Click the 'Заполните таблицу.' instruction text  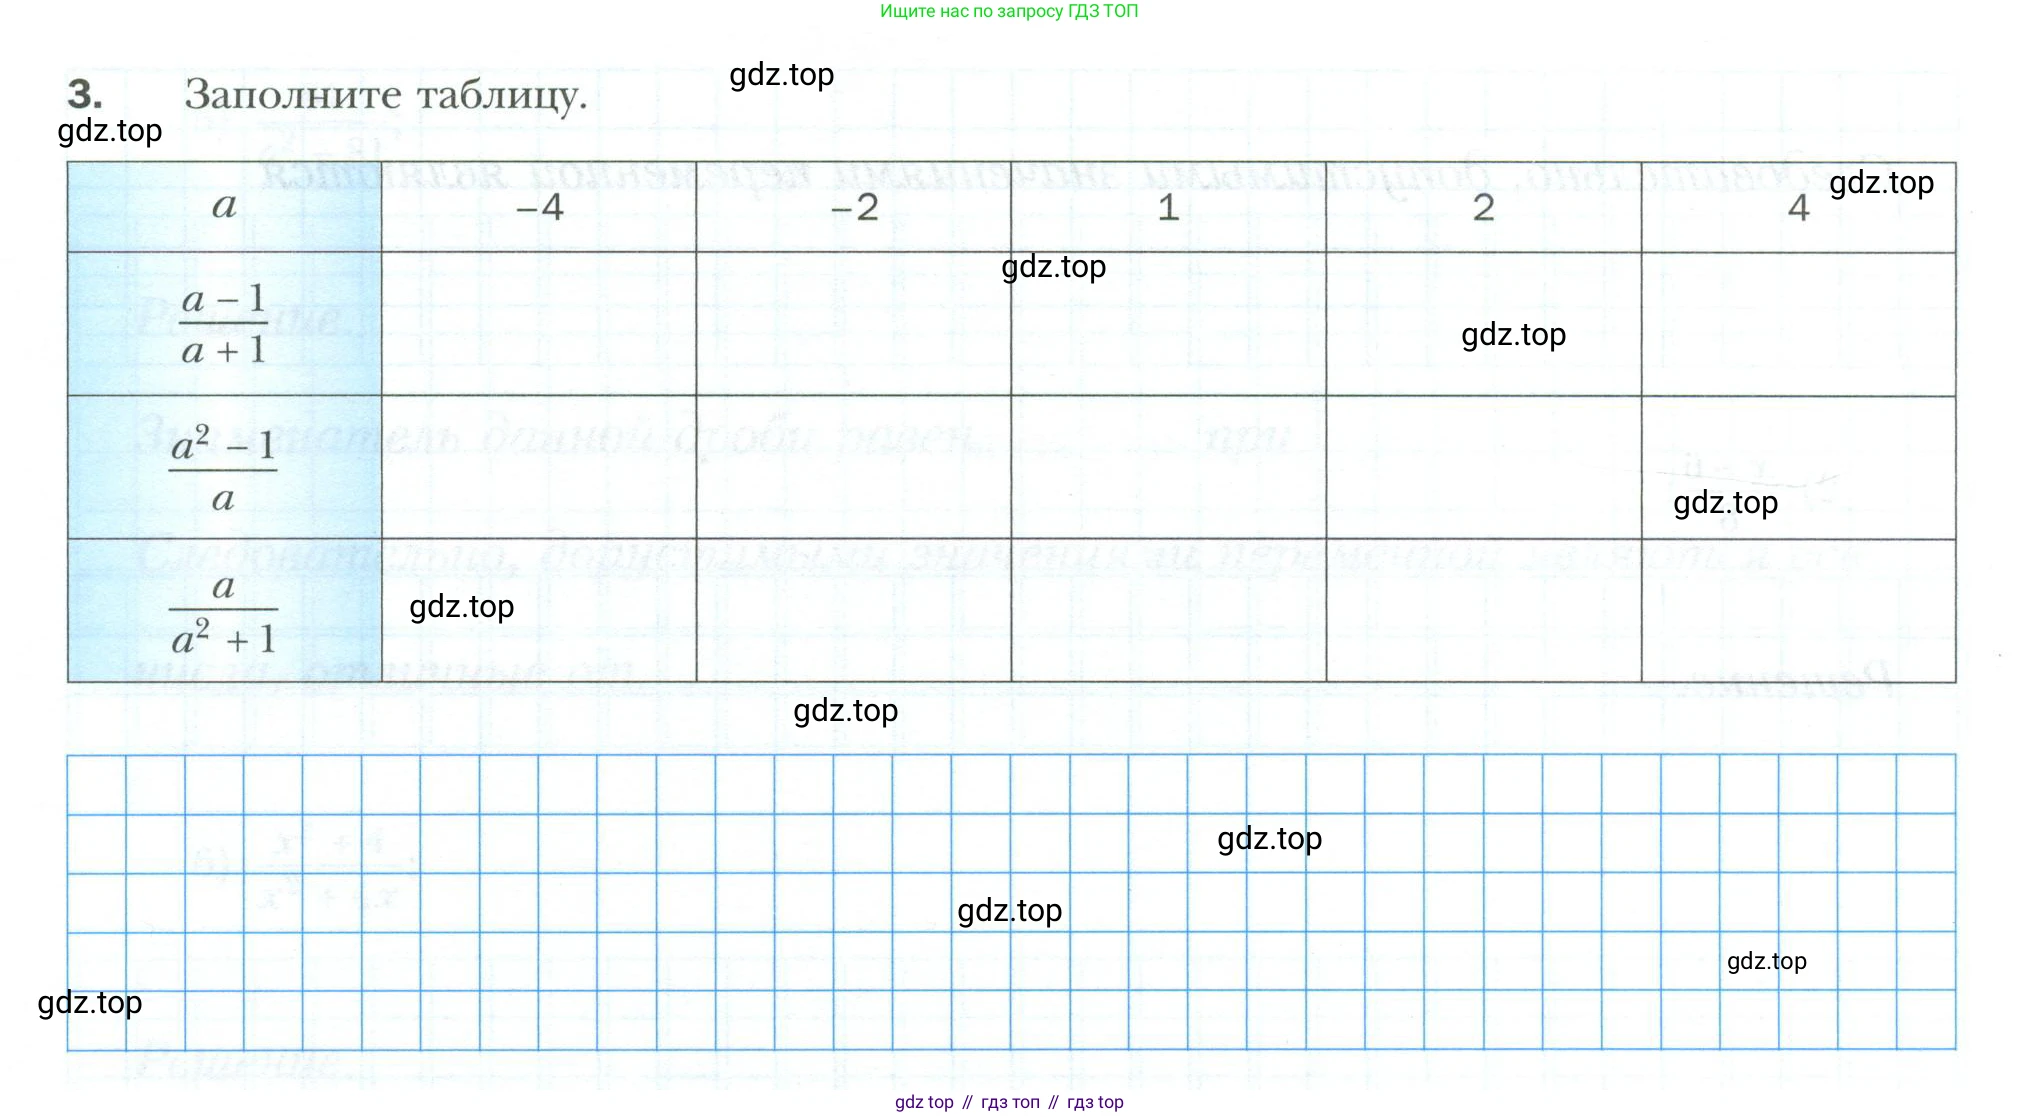coord(386,96)
